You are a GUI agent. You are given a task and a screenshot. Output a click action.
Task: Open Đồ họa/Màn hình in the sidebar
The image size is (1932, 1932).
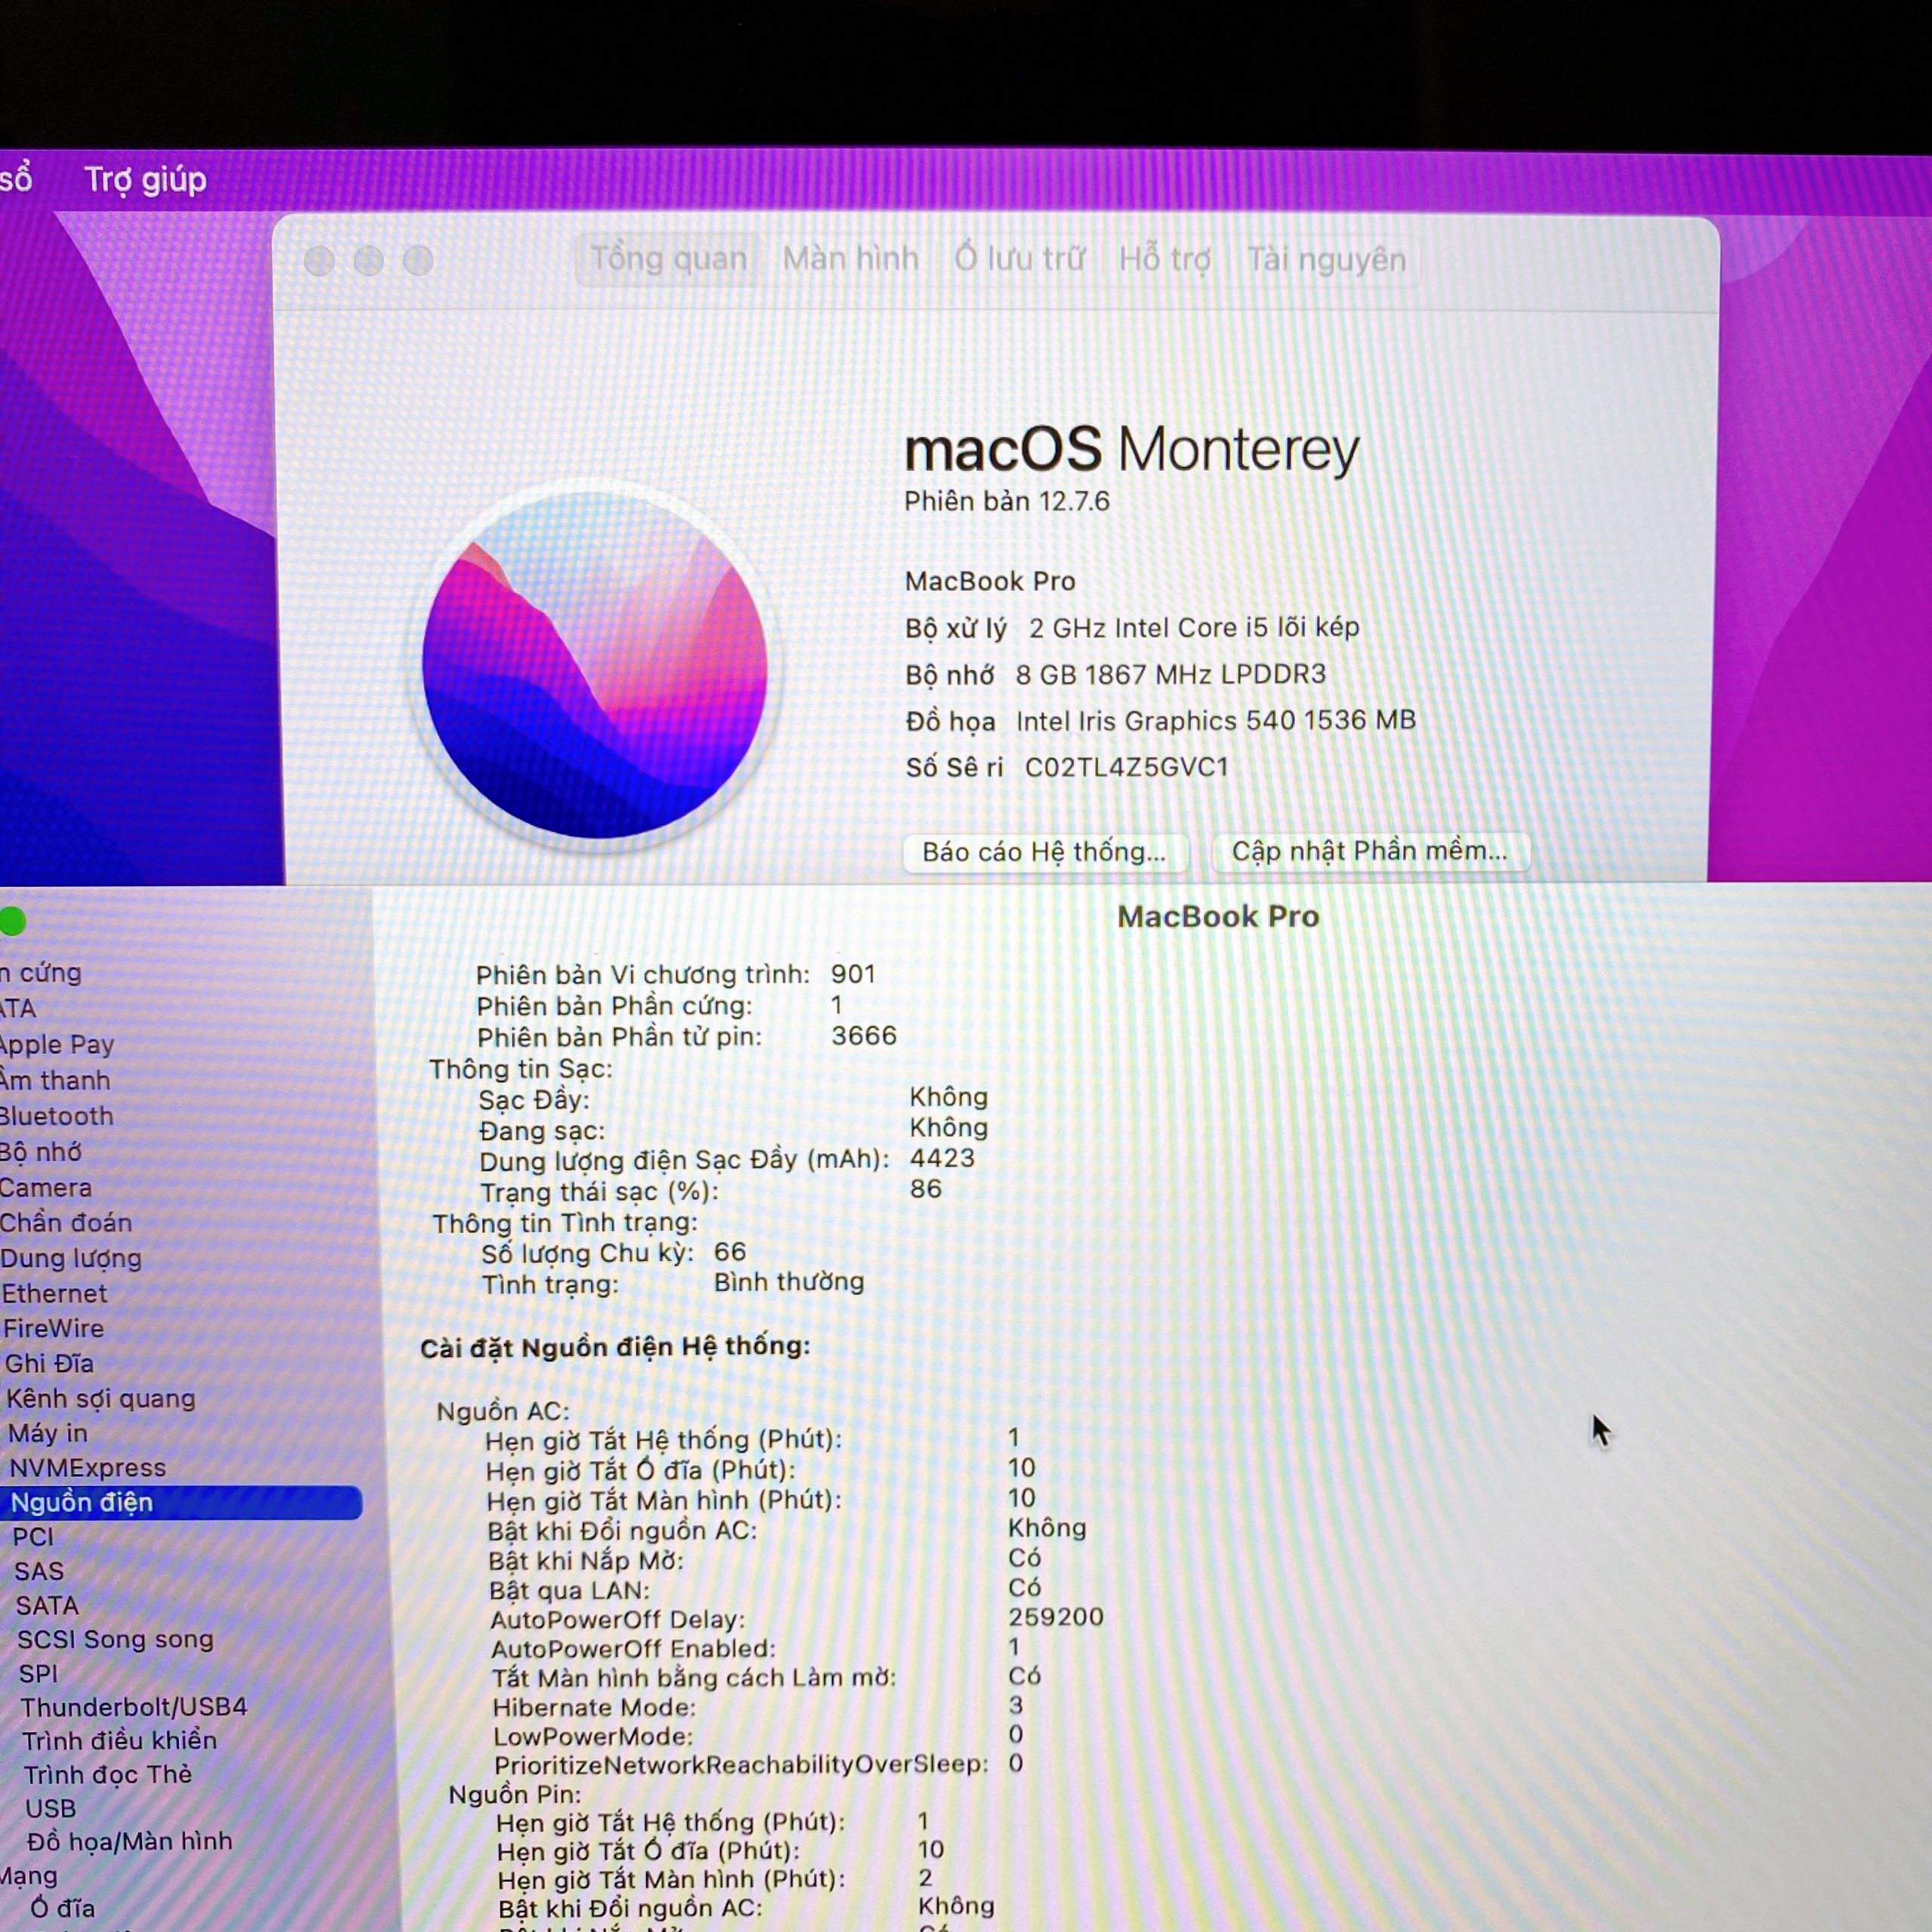pyautogui.click(x=130, y=1841)
